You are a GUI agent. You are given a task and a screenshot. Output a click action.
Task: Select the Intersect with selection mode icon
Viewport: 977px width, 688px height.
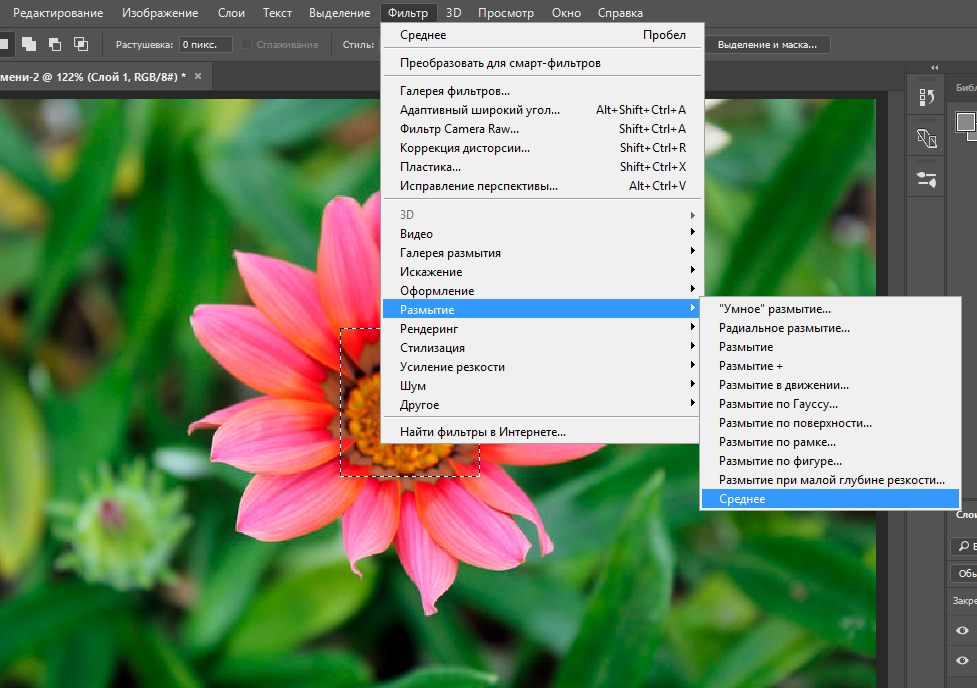[x=81, y=44]
